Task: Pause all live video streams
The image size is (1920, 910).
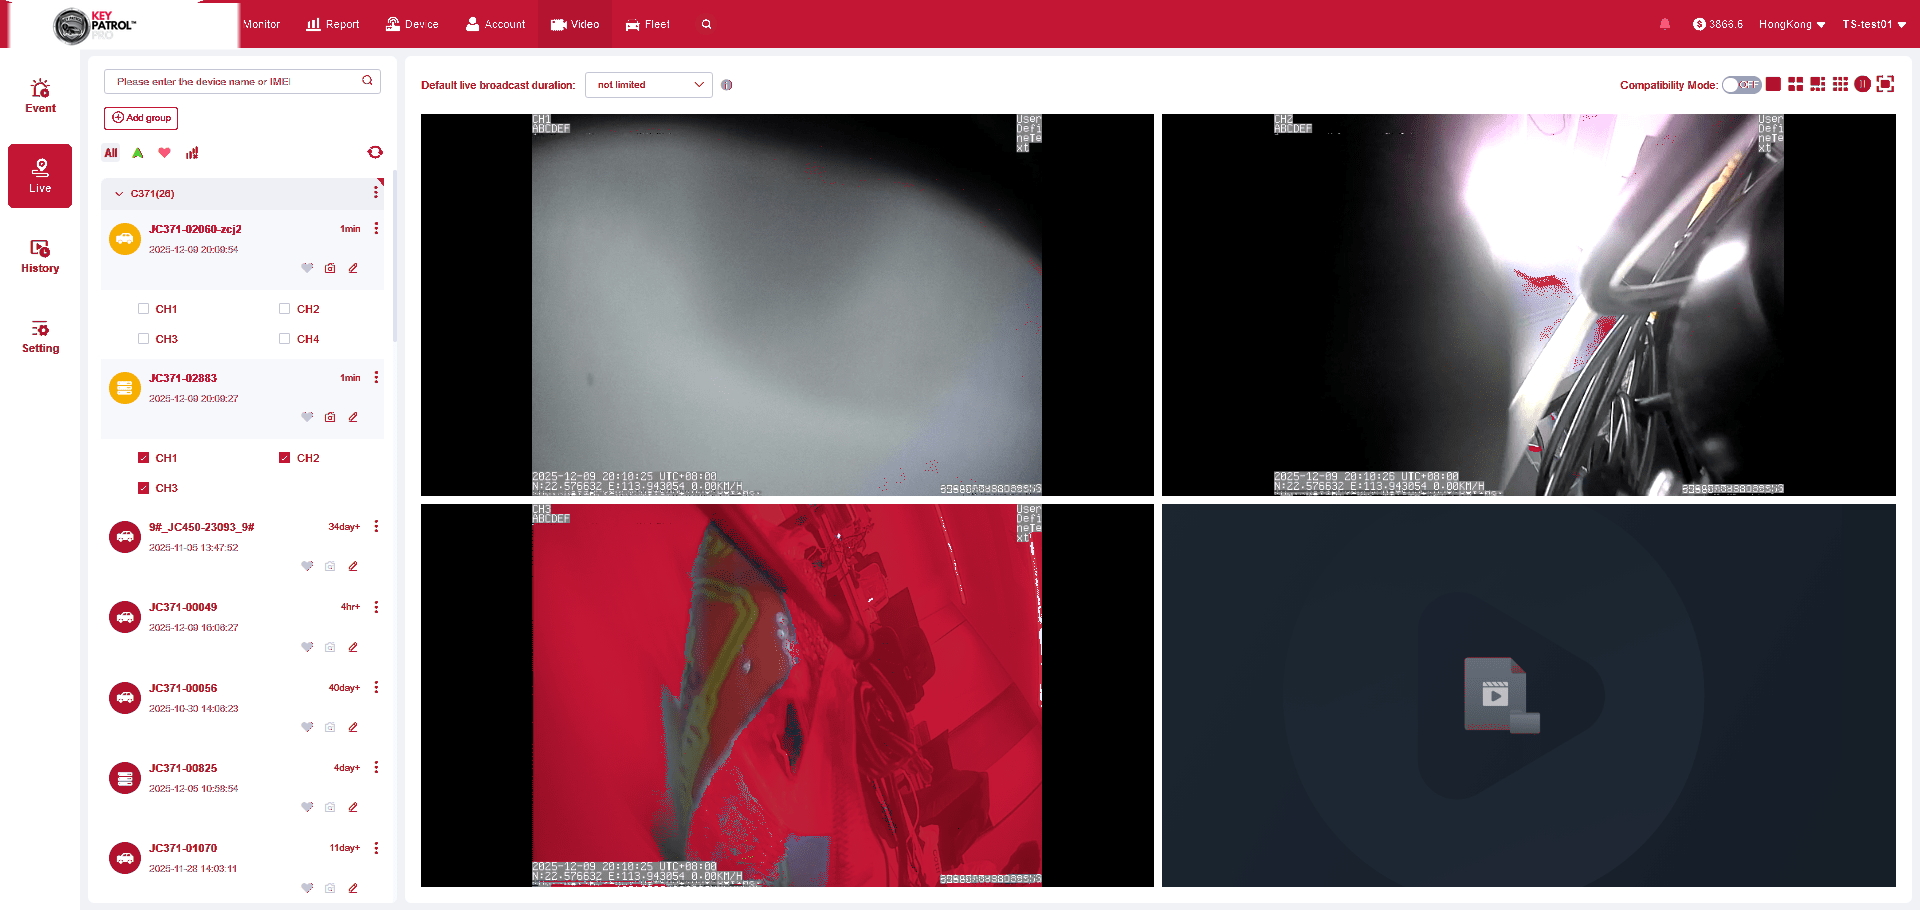Action: click(x=1862, y=84)
